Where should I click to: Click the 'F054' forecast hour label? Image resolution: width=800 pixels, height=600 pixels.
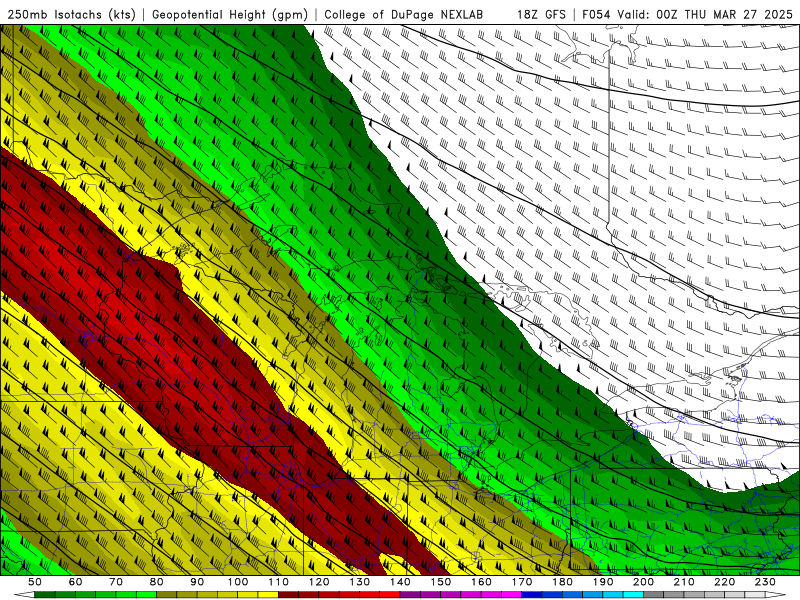pos(595,14)
